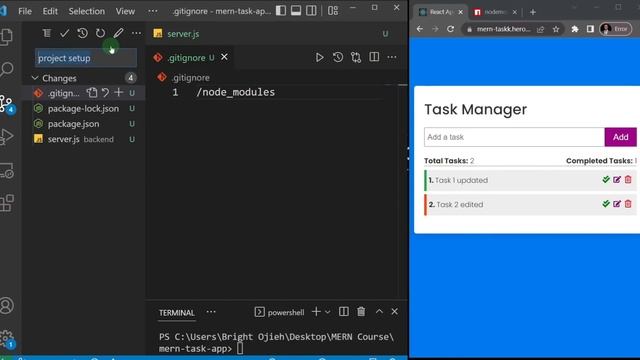The width and height of the screenshot is (640, 360).
Task: Go back in browser
Action: tap(420, 29)
